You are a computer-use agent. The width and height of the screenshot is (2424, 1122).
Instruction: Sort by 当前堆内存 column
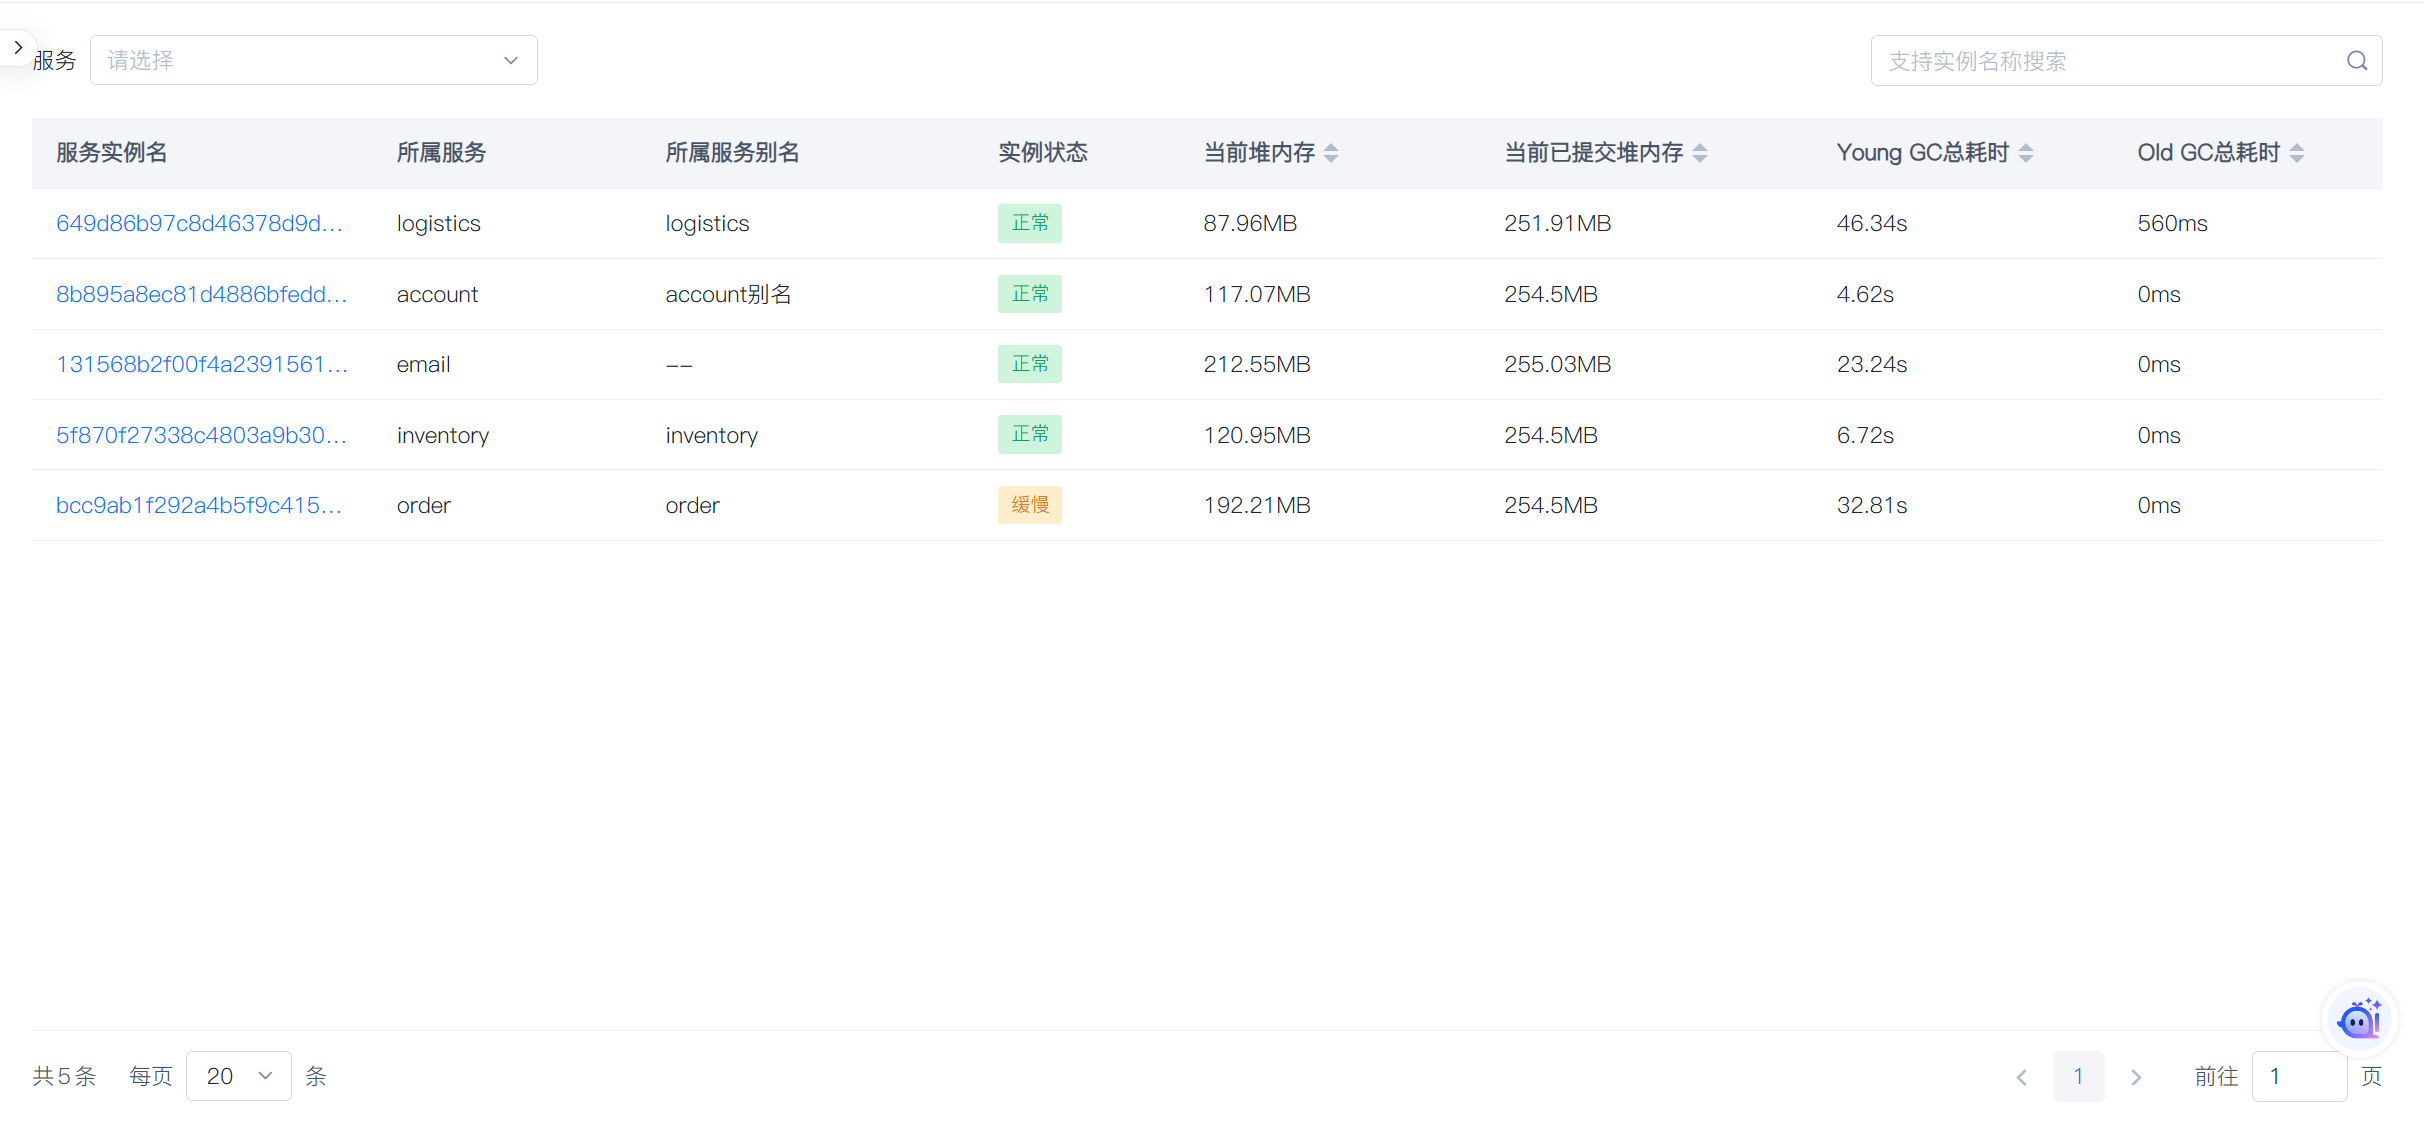(x=1331, y=153)
